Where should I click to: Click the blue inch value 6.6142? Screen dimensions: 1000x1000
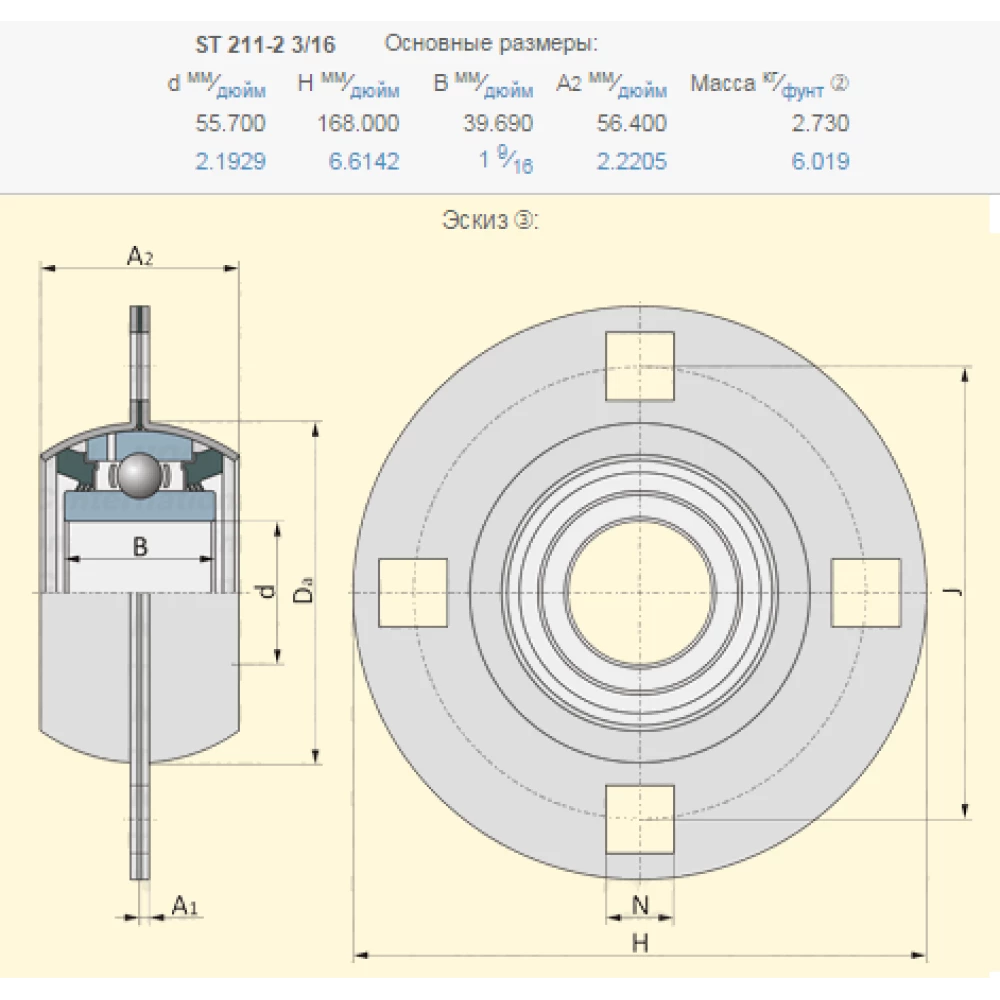[364, 162]
